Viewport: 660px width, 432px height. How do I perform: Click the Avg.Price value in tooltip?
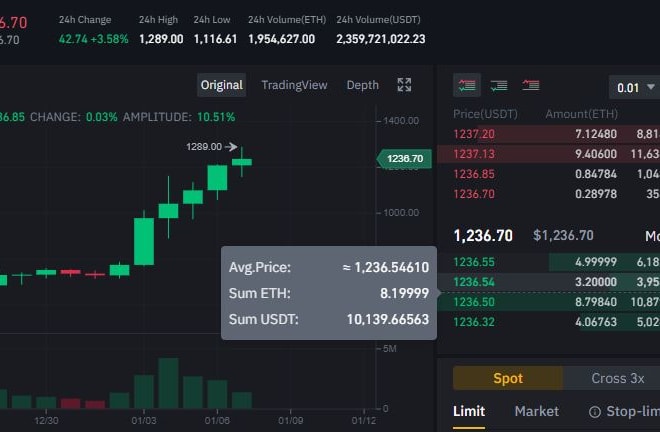[386, 267]
